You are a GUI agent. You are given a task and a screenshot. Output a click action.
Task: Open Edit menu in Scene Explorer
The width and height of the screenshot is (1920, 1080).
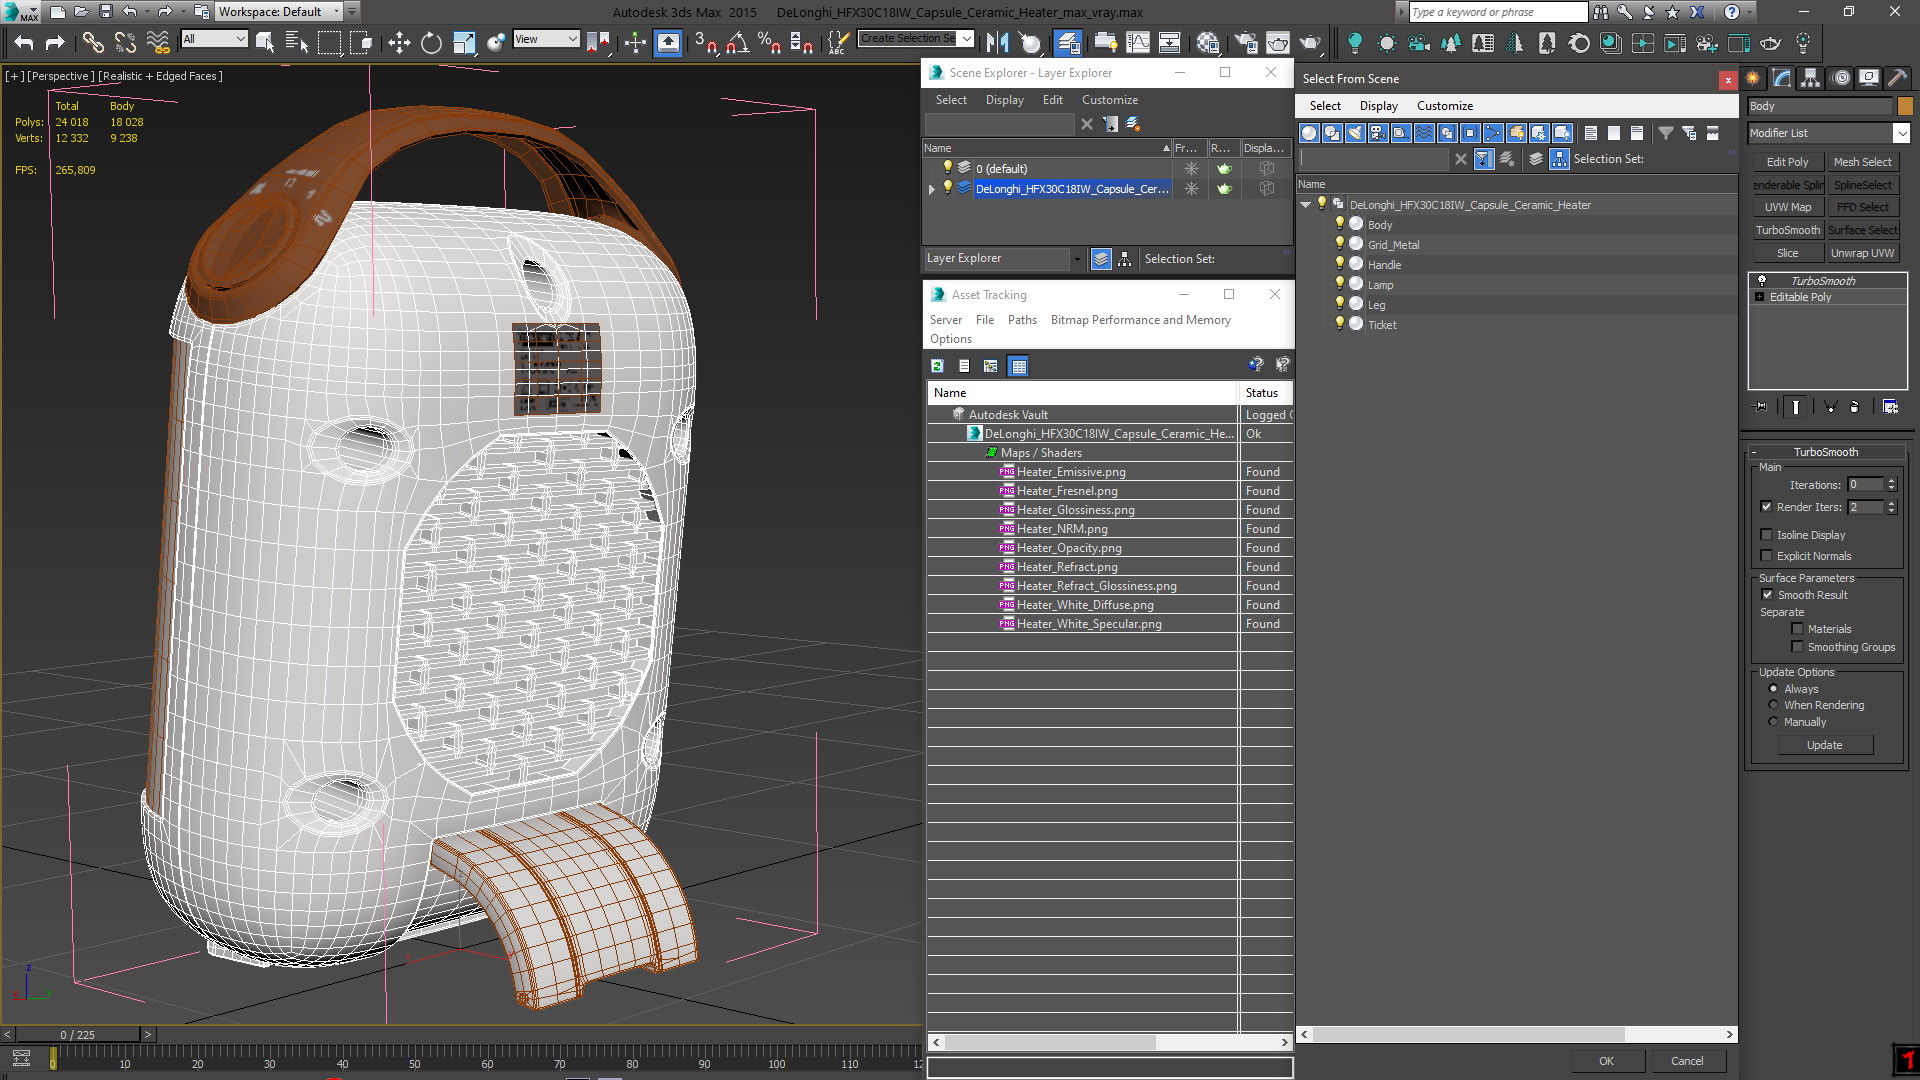[1052, 100]
